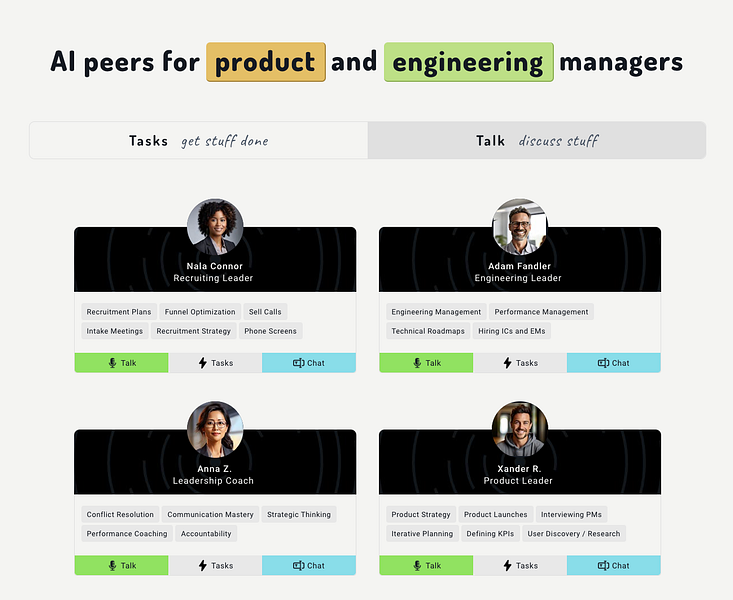Select the Conflict Resolution tag

(120, 514)
